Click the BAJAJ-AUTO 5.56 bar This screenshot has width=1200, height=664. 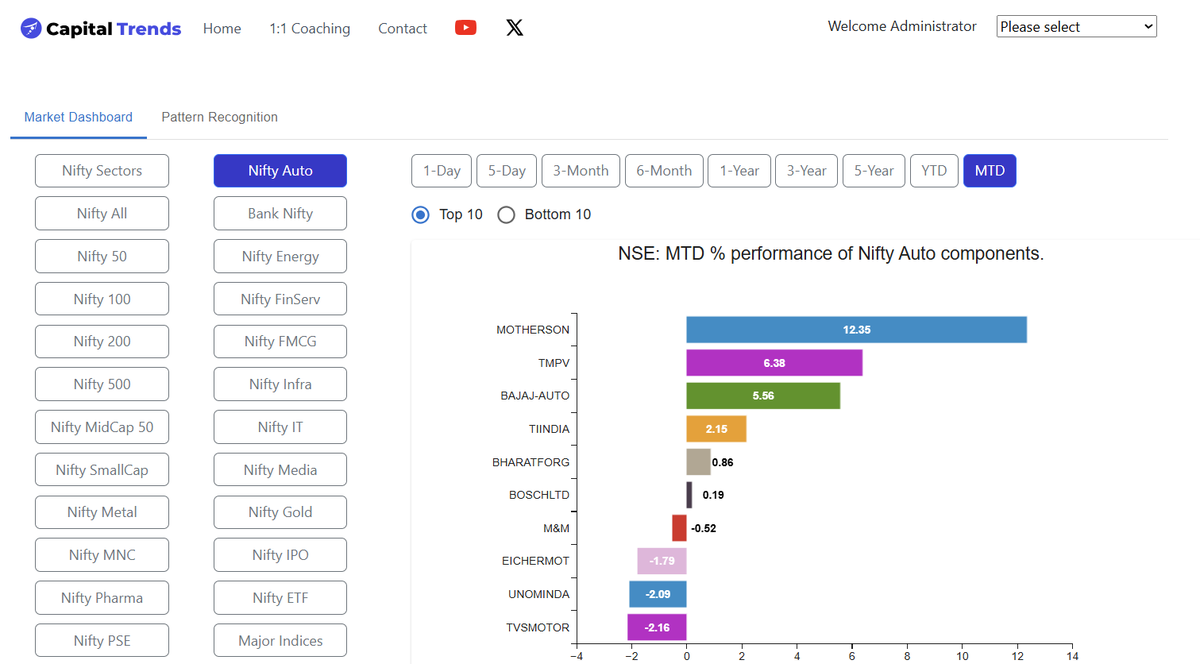tap(763, 396)
